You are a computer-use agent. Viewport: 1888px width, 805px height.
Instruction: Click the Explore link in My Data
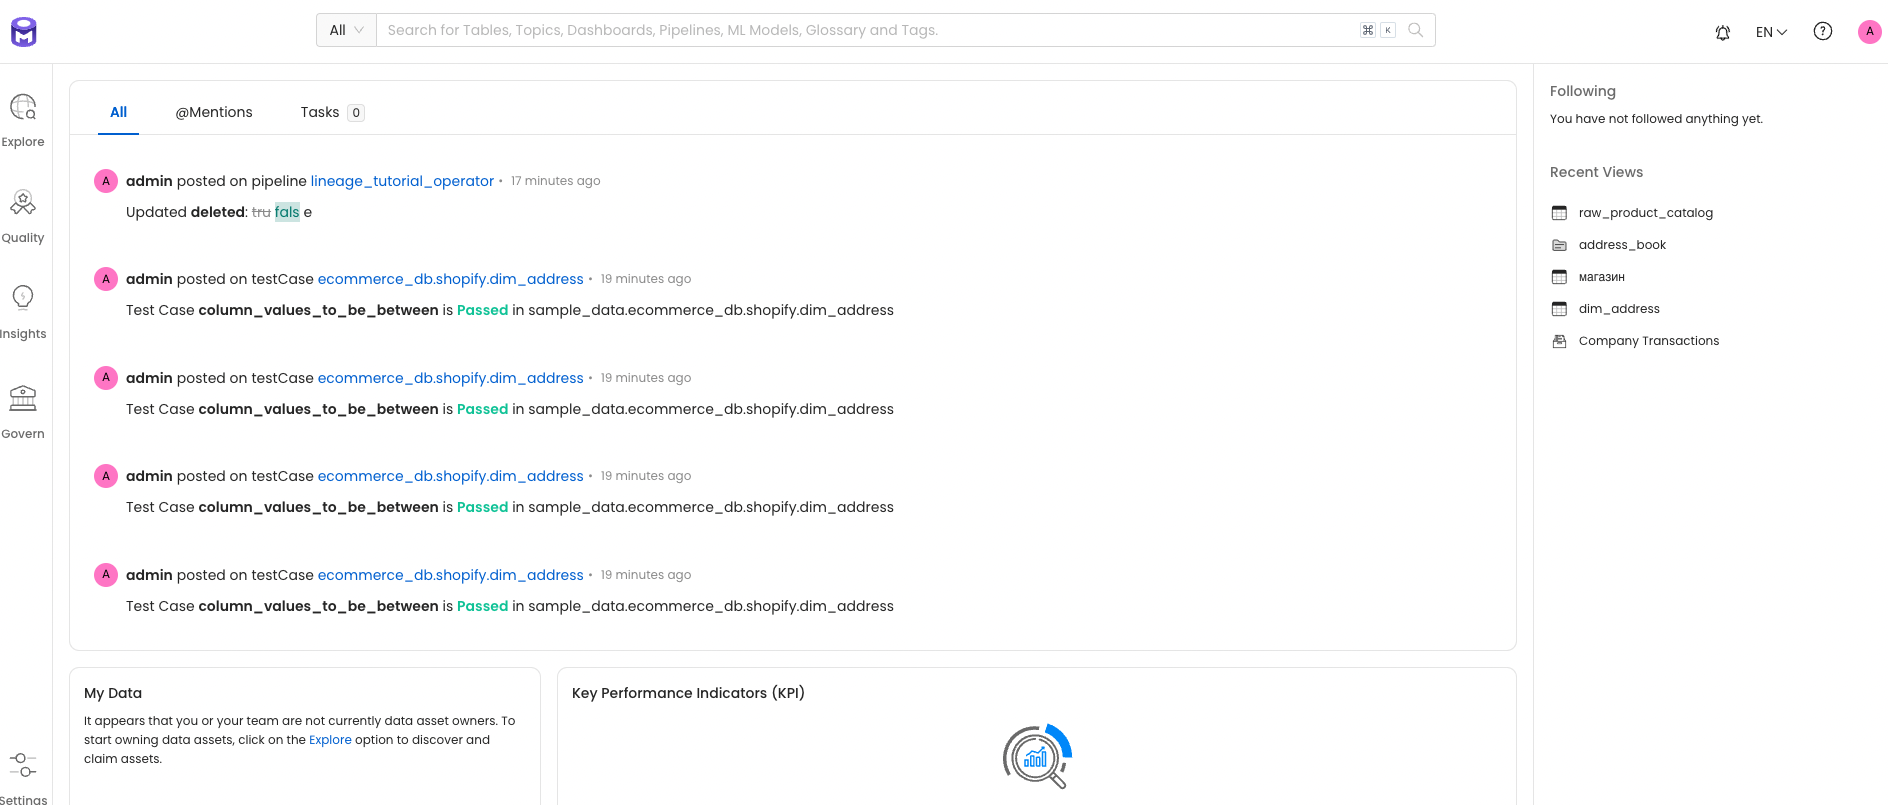330,740
